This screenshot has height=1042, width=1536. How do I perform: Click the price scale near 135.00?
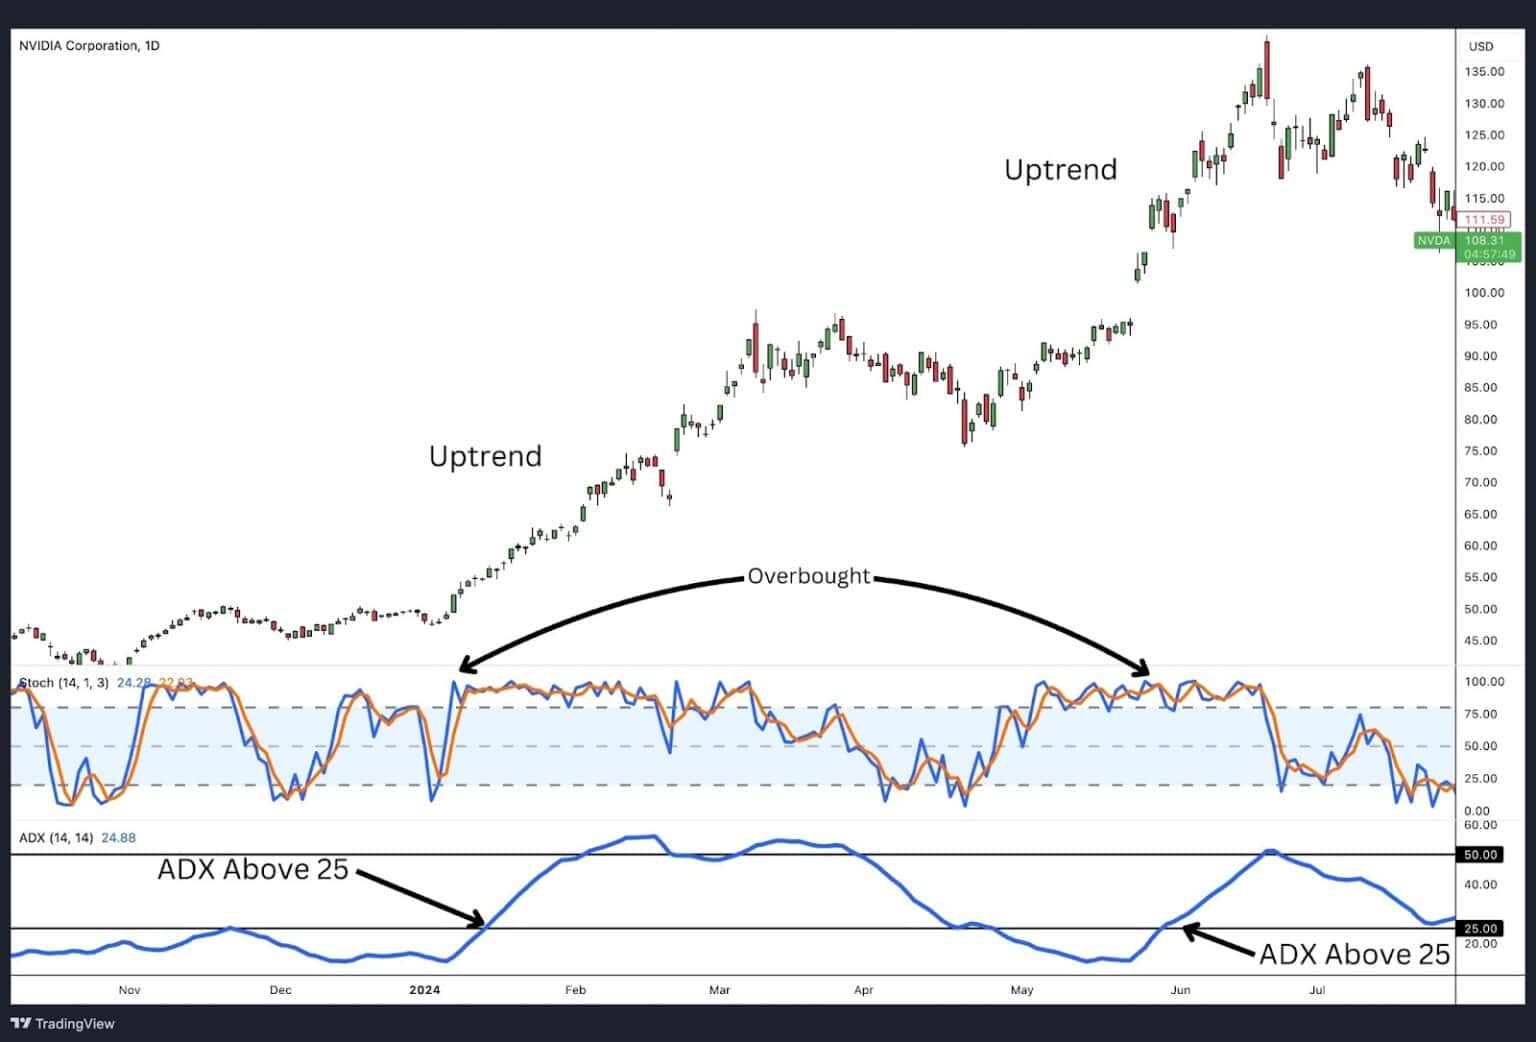point(1487,71)
